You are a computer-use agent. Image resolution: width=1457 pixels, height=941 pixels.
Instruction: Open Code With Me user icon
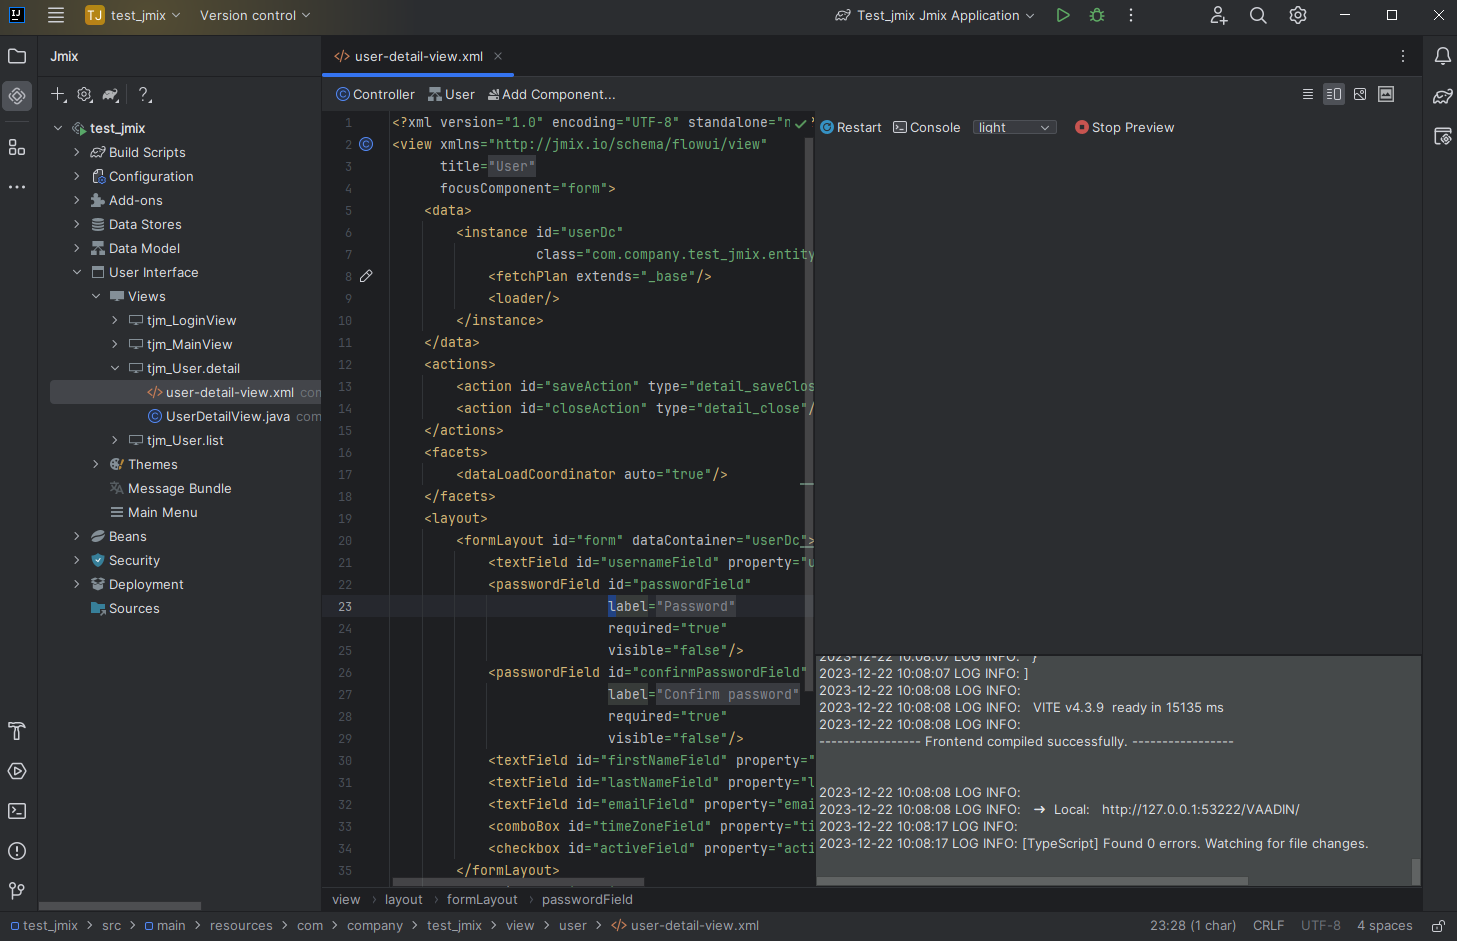1218,15
